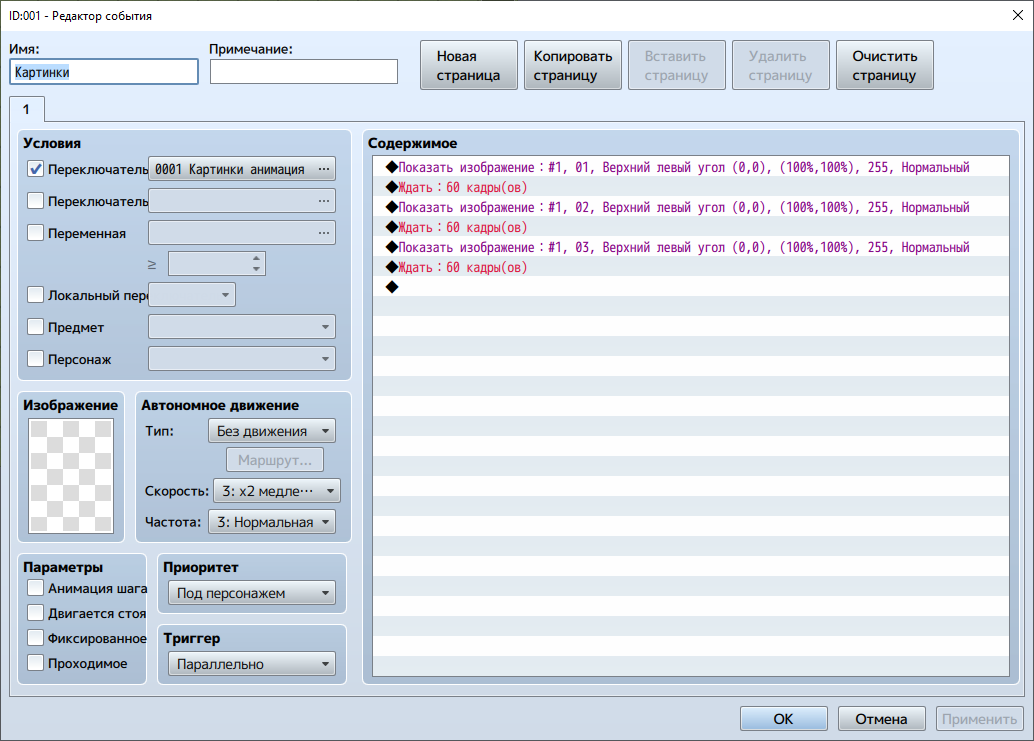
Task: Click the Удалить страницу button
Action: tap(781, 65)
